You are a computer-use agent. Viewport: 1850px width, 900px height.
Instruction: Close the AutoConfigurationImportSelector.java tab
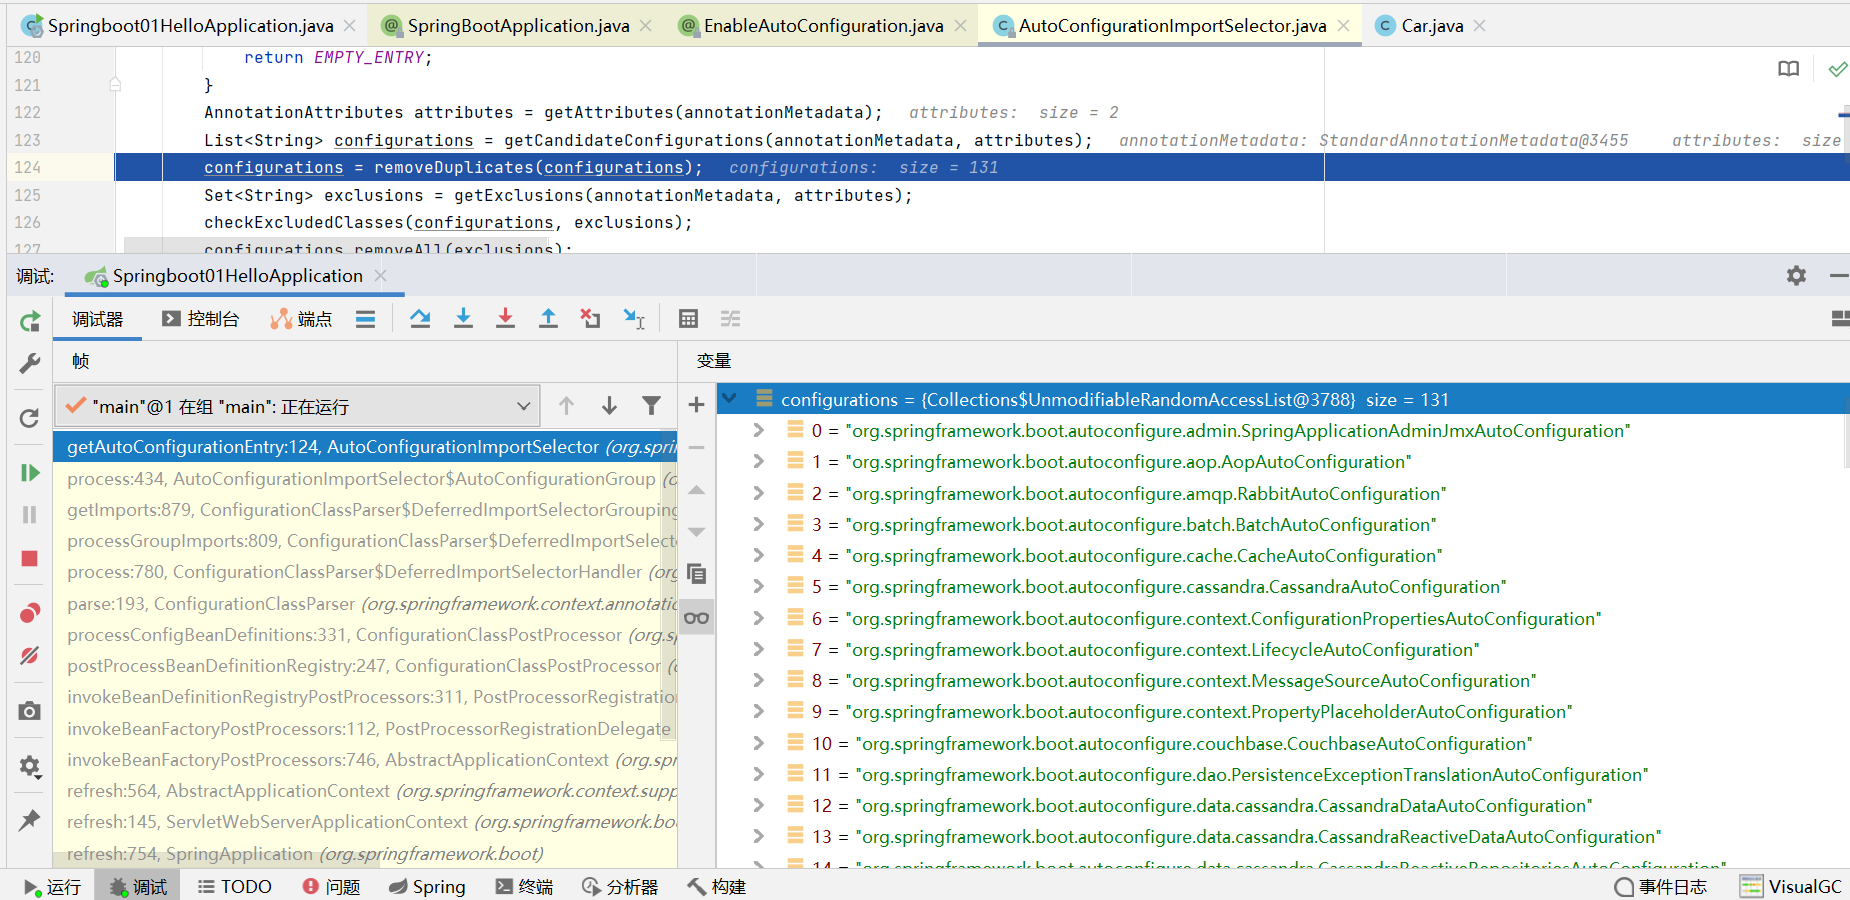1343,26
